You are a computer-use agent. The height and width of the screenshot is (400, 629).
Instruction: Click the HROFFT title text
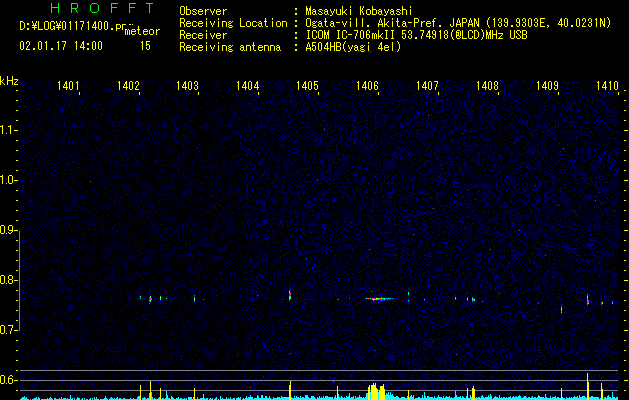click(102, 8)
